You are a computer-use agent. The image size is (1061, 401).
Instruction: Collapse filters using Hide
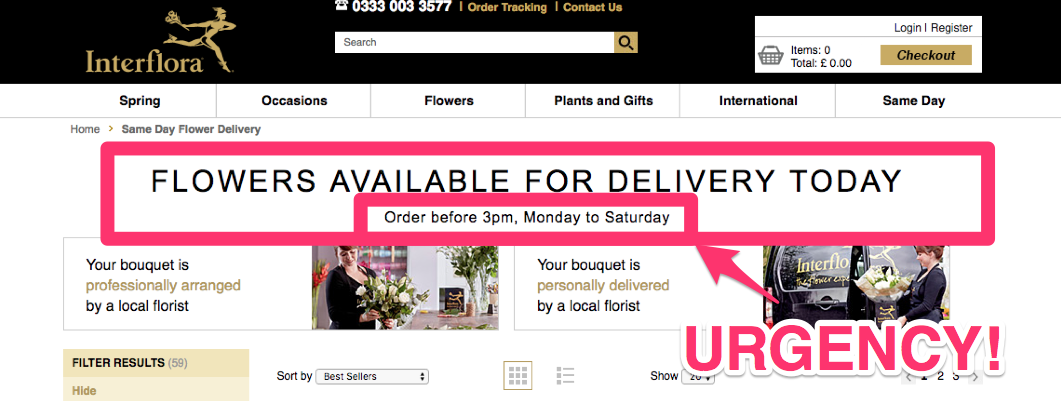pyautogui.click(x=84, y=391)
